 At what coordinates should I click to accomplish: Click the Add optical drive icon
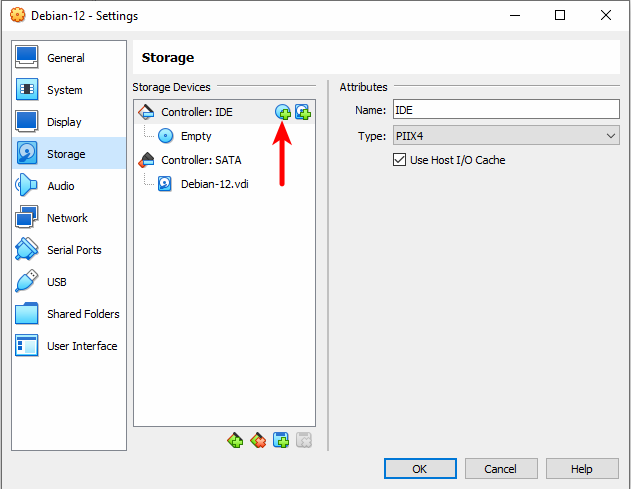click(283, 112)
